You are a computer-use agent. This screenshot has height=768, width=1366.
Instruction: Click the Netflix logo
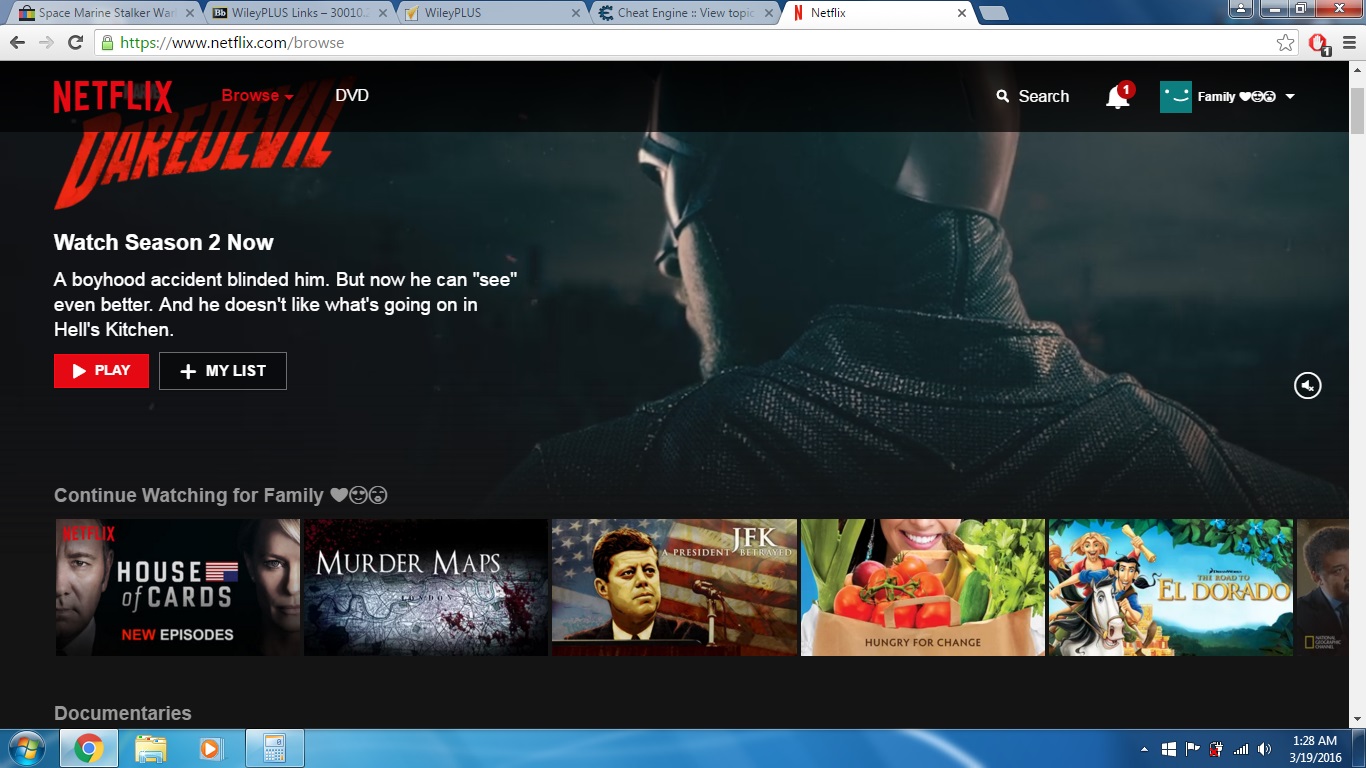click(x=113, y=97)
